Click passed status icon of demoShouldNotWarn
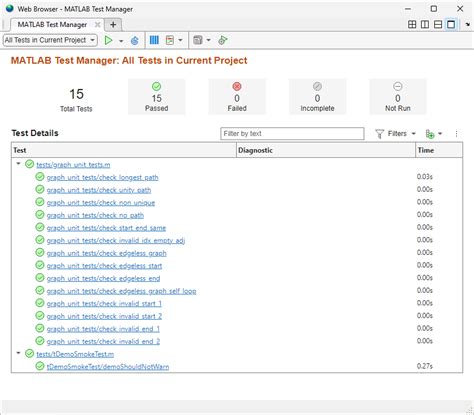The image size is (474, 415). click(x=40, y=366)
